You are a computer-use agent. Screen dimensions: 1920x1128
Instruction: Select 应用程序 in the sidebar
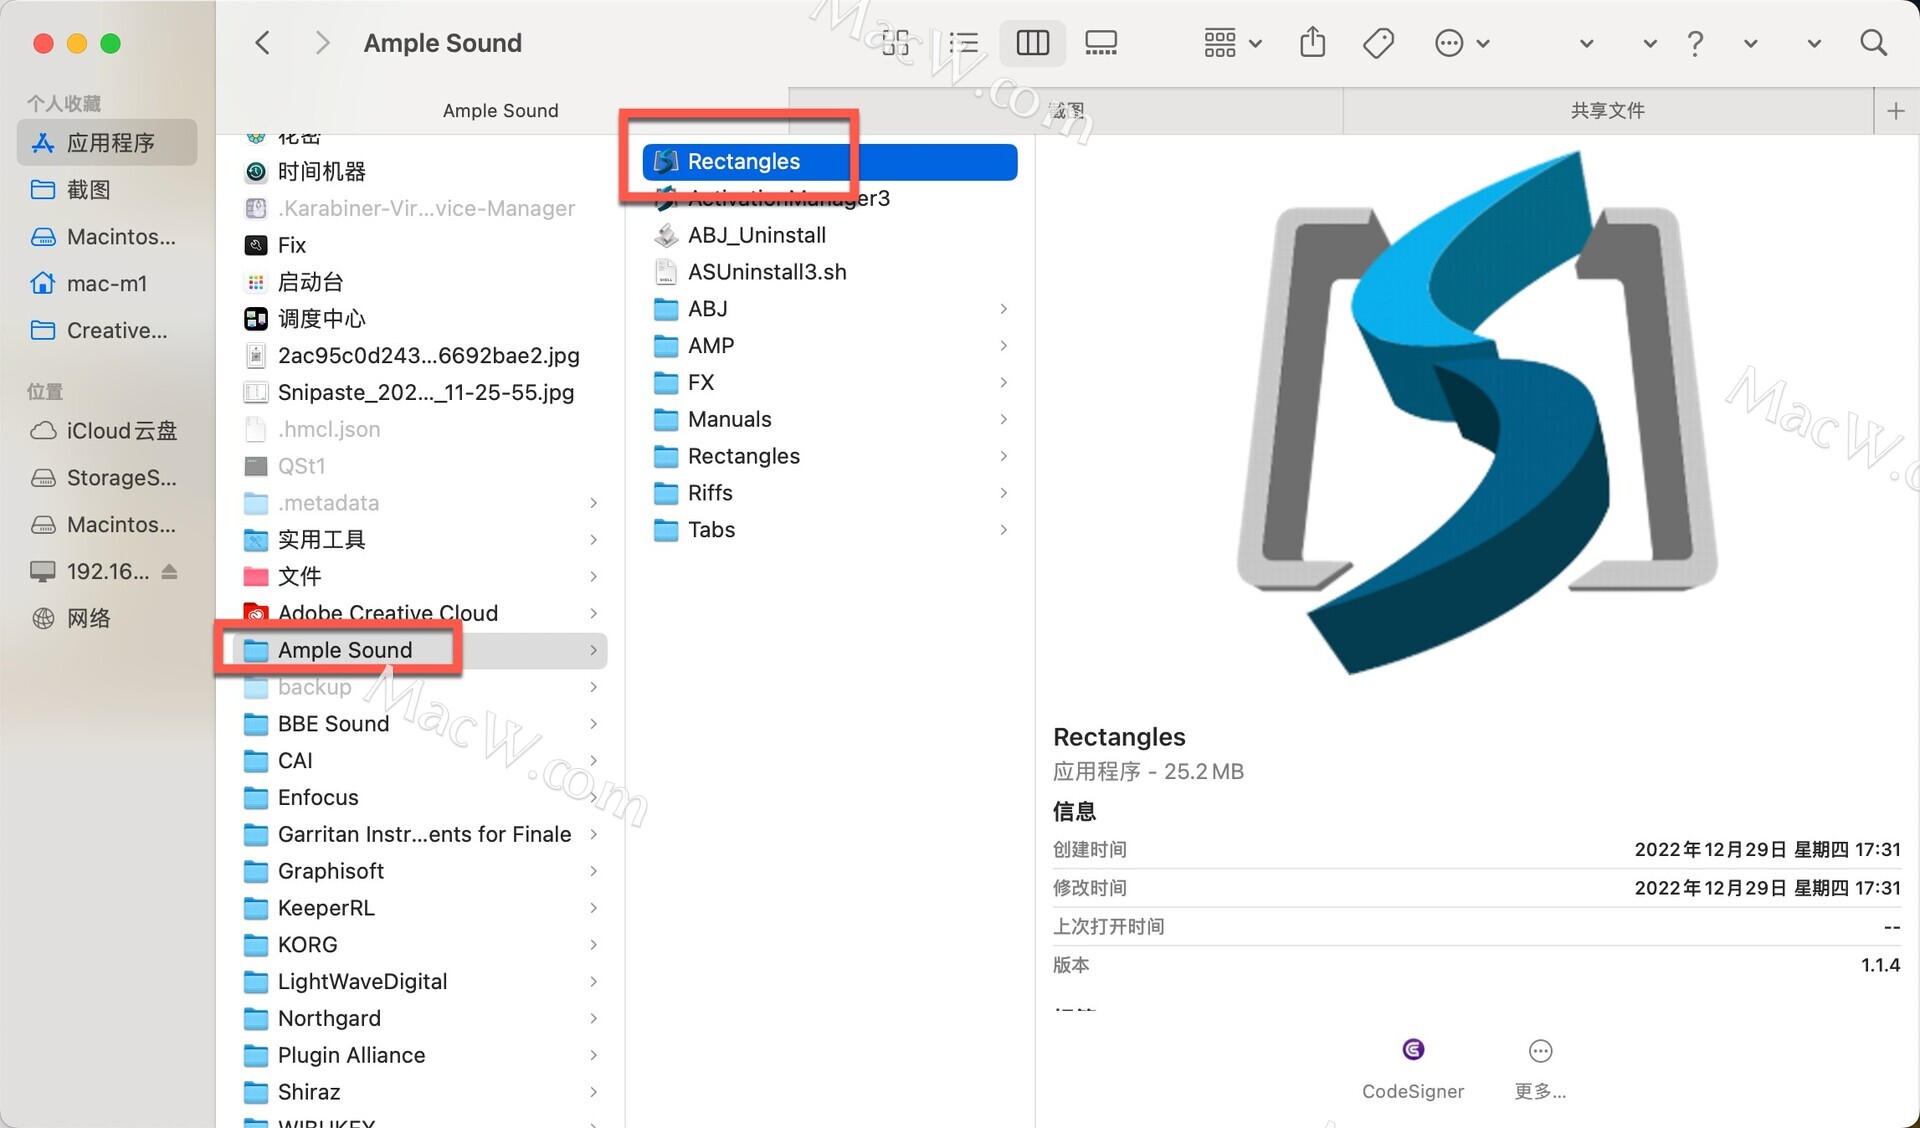108,143
